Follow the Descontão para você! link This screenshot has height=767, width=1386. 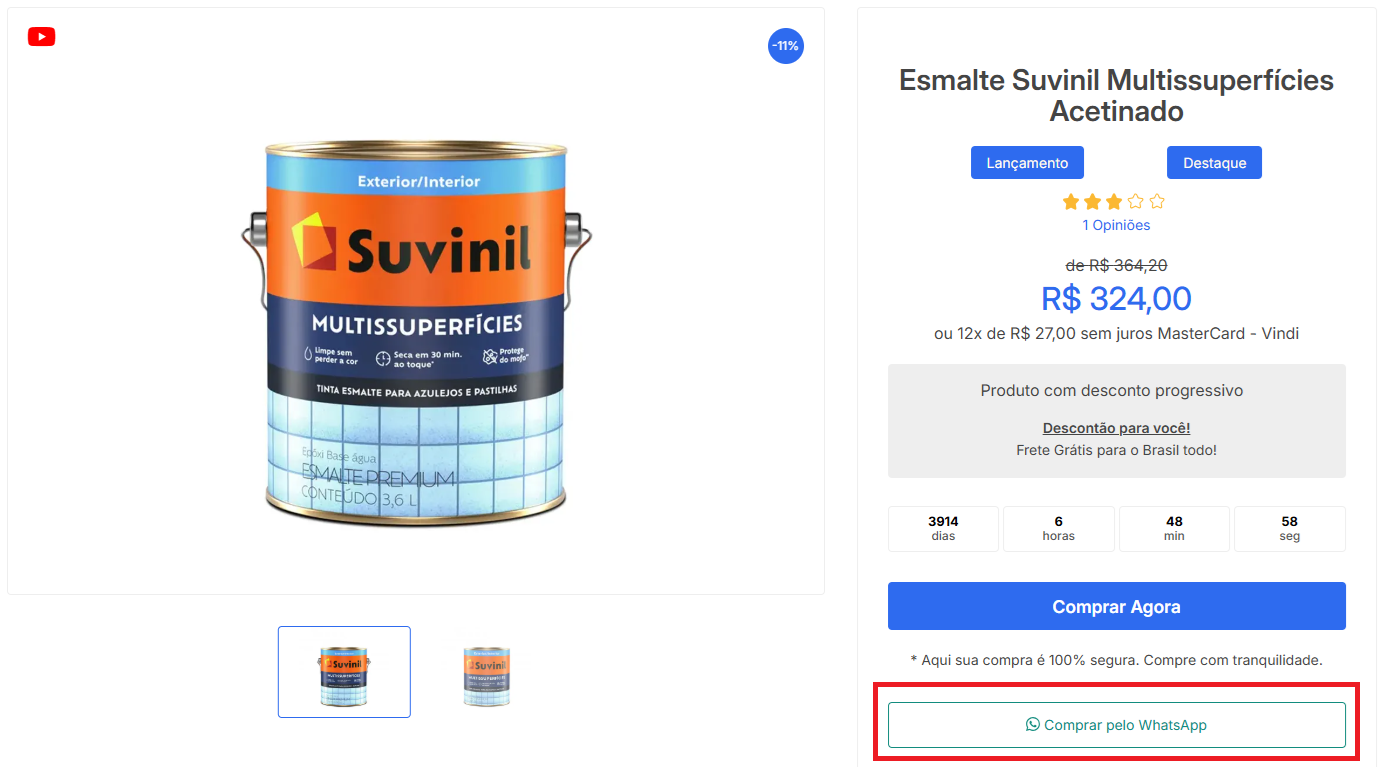tap(1116, 428)
